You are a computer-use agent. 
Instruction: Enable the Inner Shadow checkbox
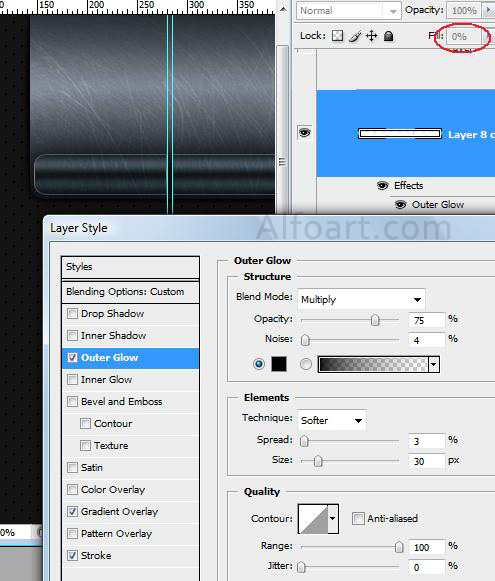[72, 335]
